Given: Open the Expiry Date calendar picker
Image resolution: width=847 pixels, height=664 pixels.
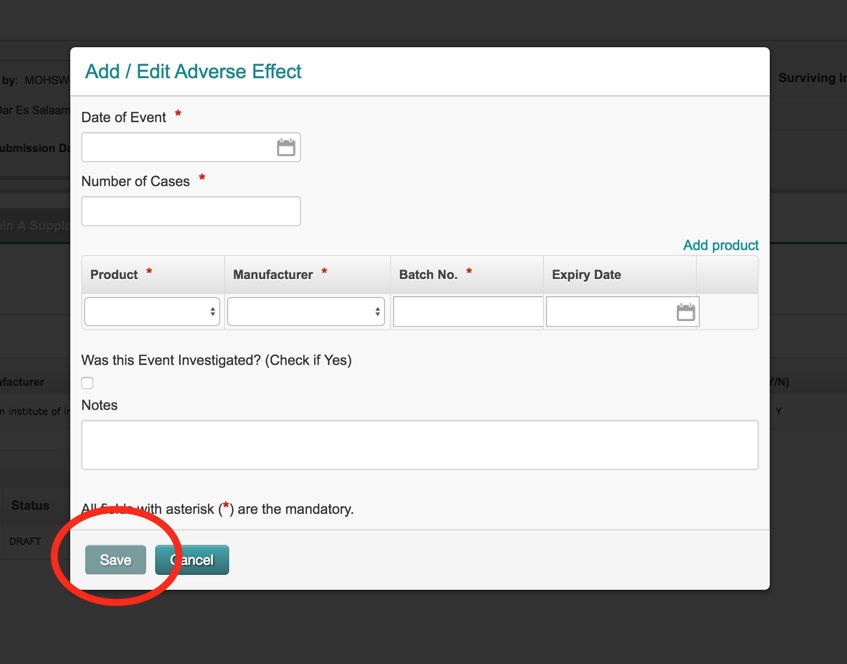Looking at the screenshot, I should click(x=685, y=312).
